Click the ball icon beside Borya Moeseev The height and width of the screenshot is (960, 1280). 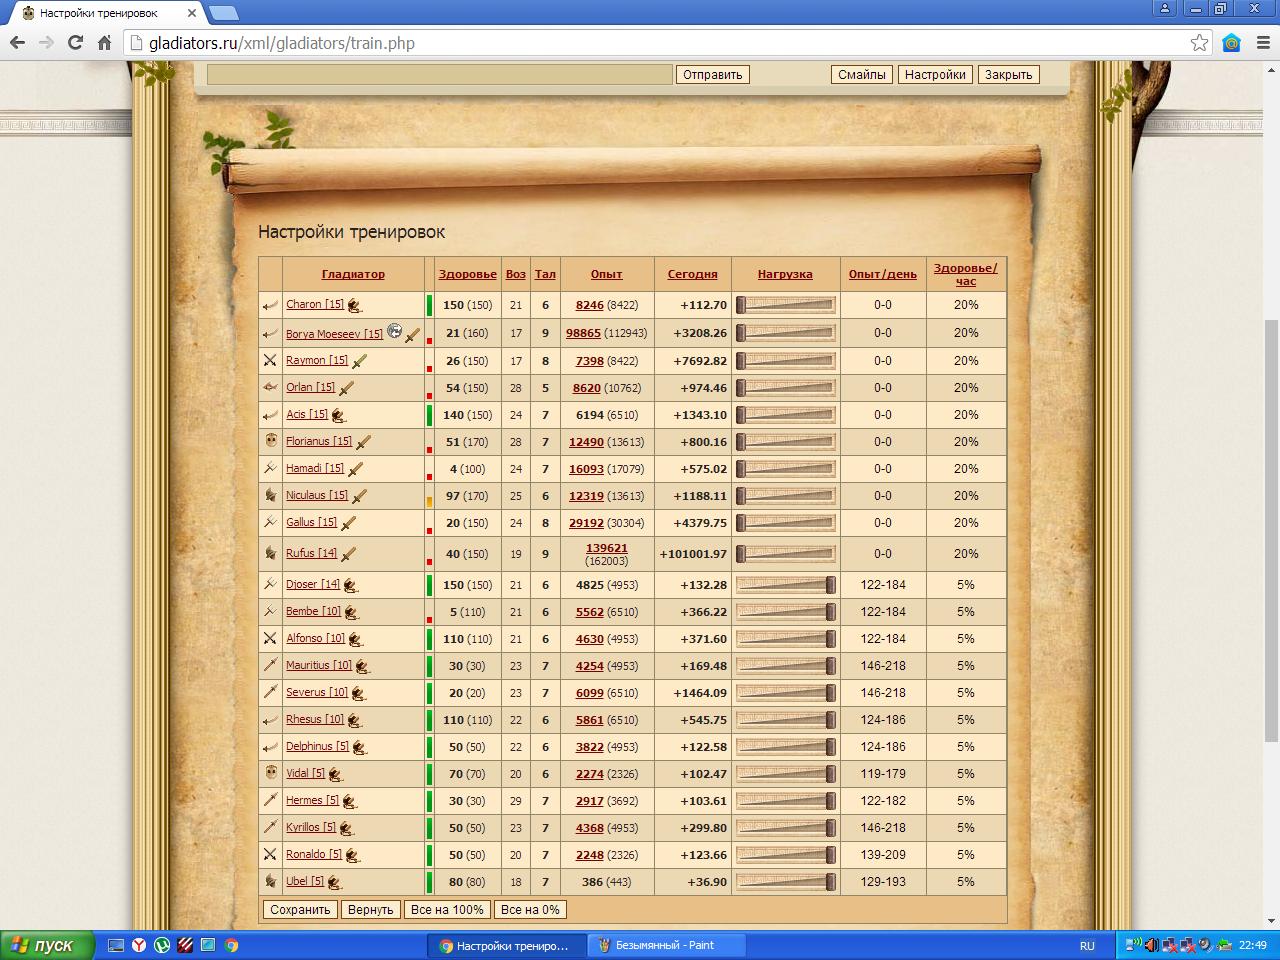coord(394,331)
